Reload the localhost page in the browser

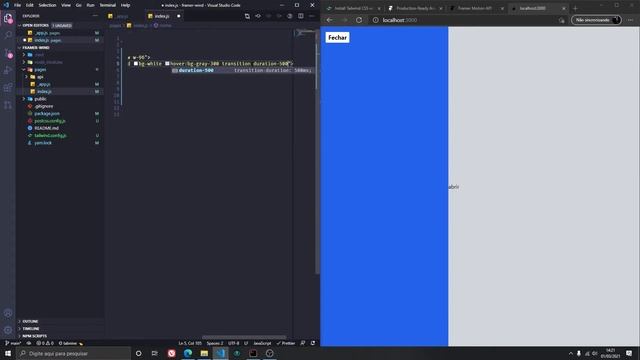pos(359,20)
